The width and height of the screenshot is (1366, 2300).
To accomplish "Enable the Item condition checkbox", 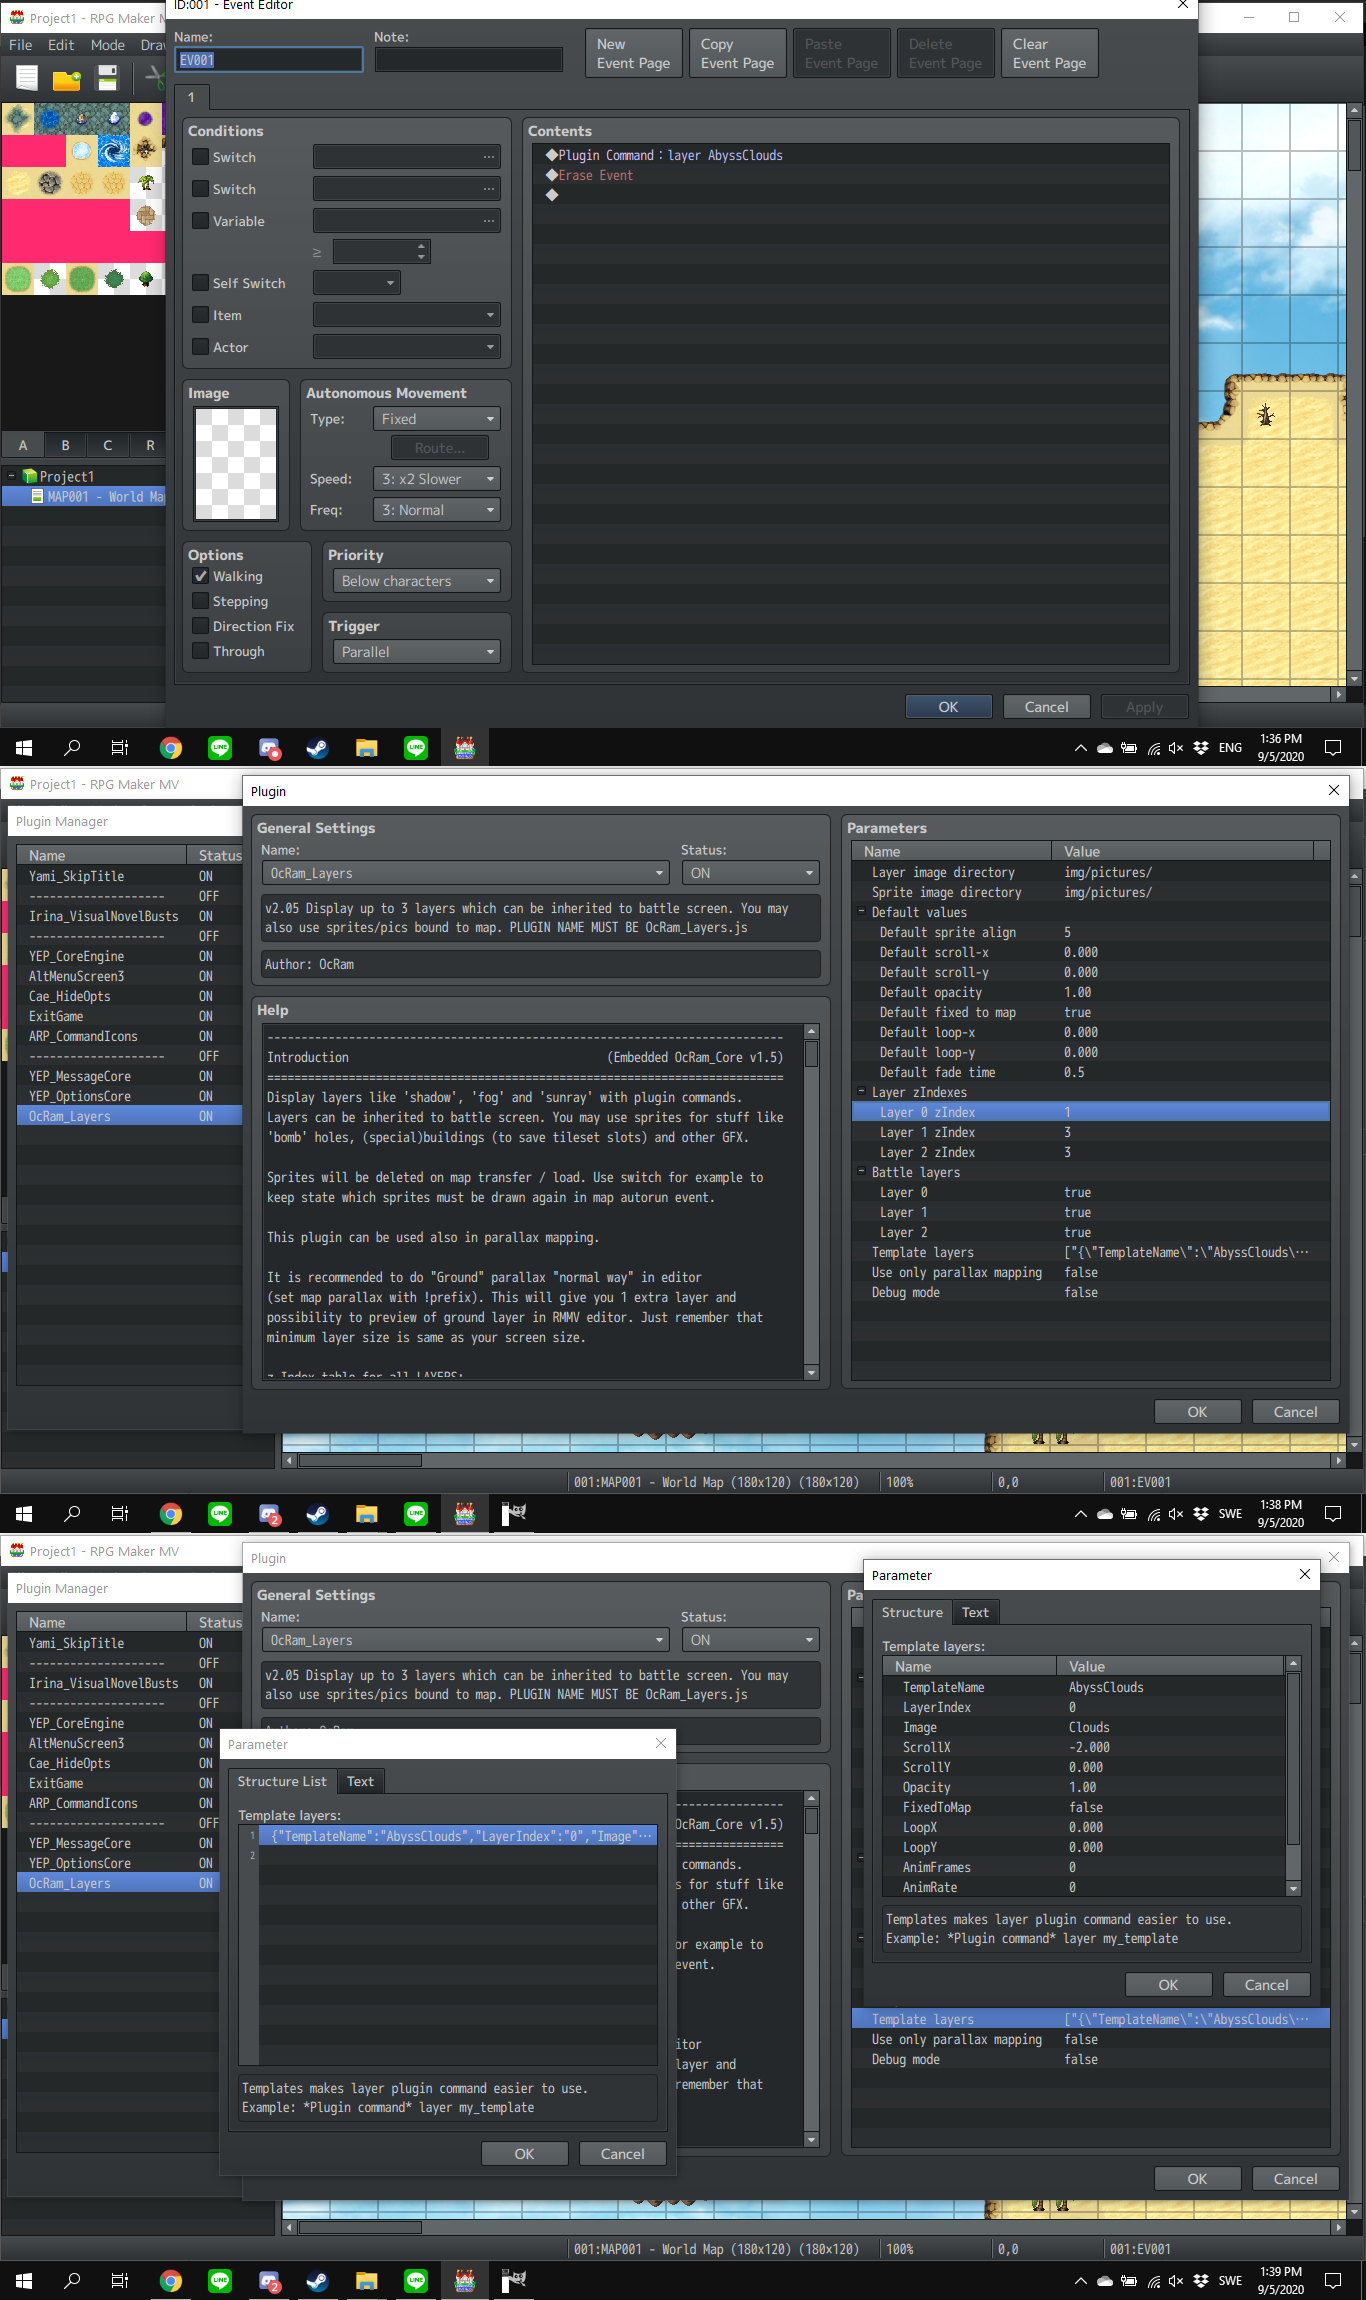I will 201,315.
